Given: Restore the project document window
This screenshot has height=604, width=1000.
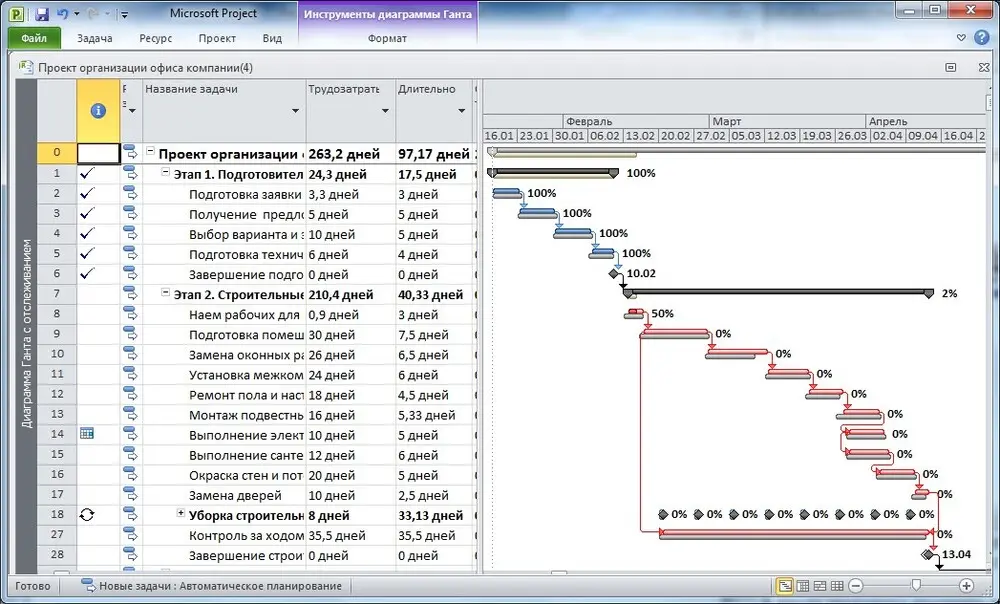Looking at the screenshot, I should [x=951, y=67].
